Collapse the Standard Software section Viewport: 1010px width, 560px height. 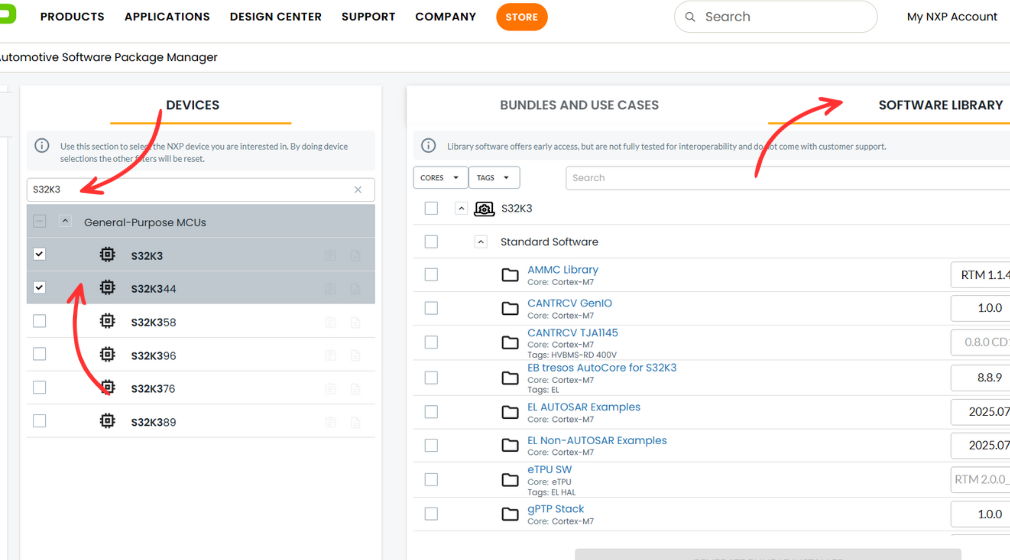coord(481,242)
